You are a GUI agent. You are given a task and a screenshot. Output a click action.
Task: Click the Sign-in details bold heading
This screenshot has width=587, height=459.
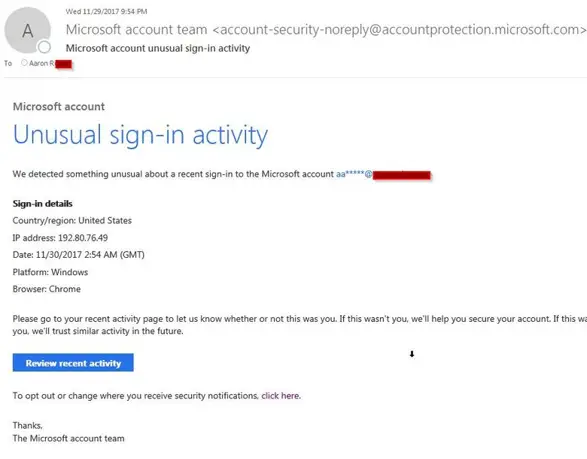[43, 204]
